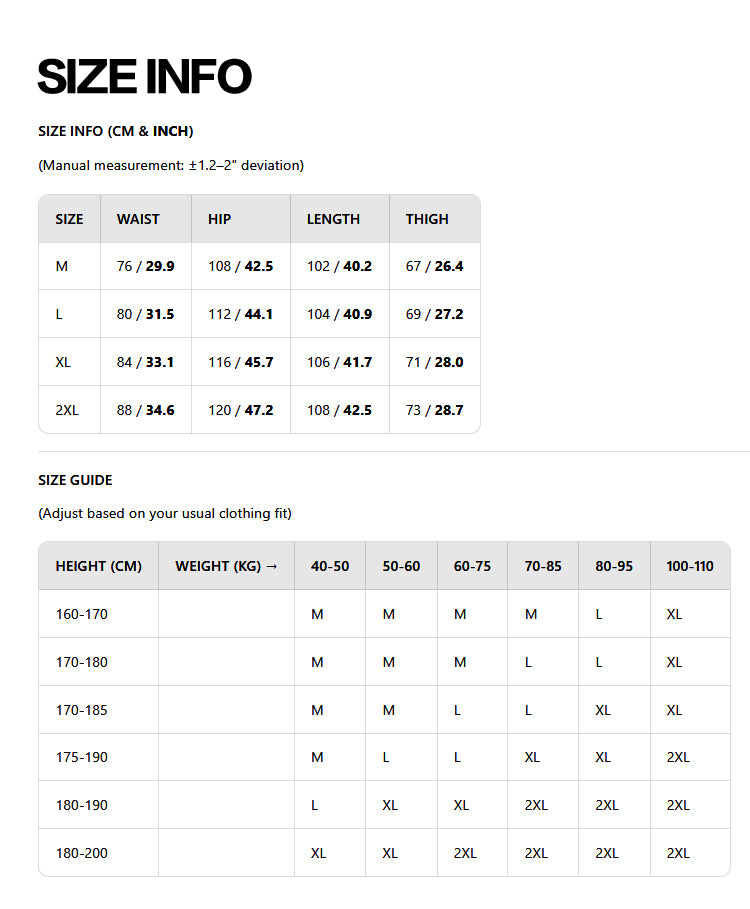
Task: Click the 73 / 28.7 thigh cell
Action: (434, 410)
